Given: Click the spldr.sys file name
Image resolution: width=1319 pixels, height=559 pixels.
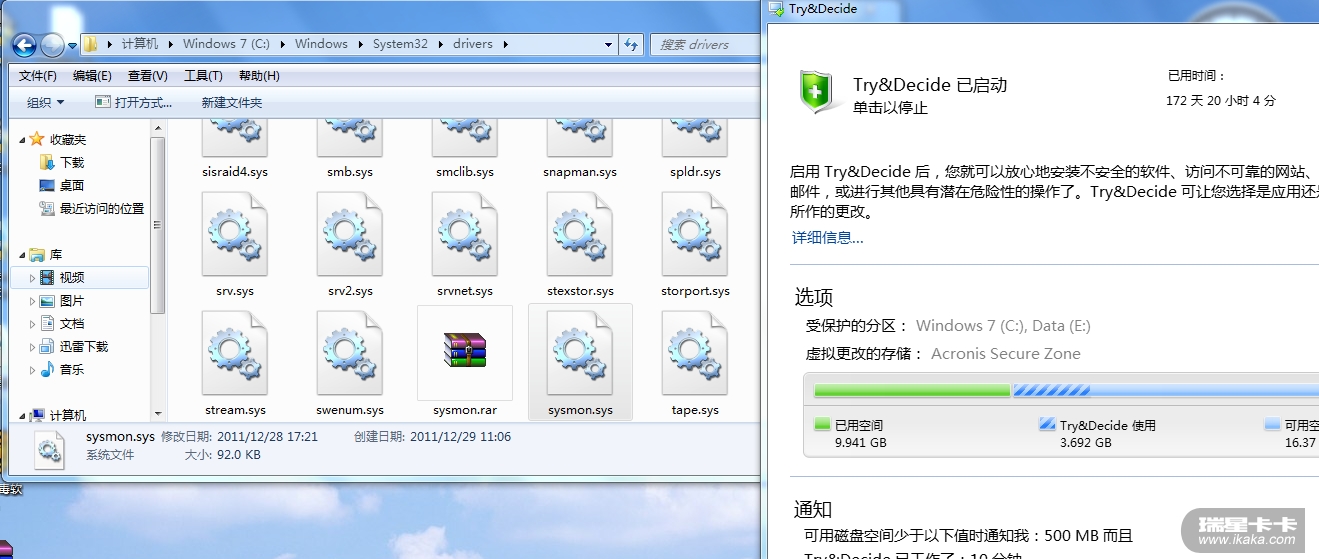Looking at the screenshot, I should (x=695, y=172).
